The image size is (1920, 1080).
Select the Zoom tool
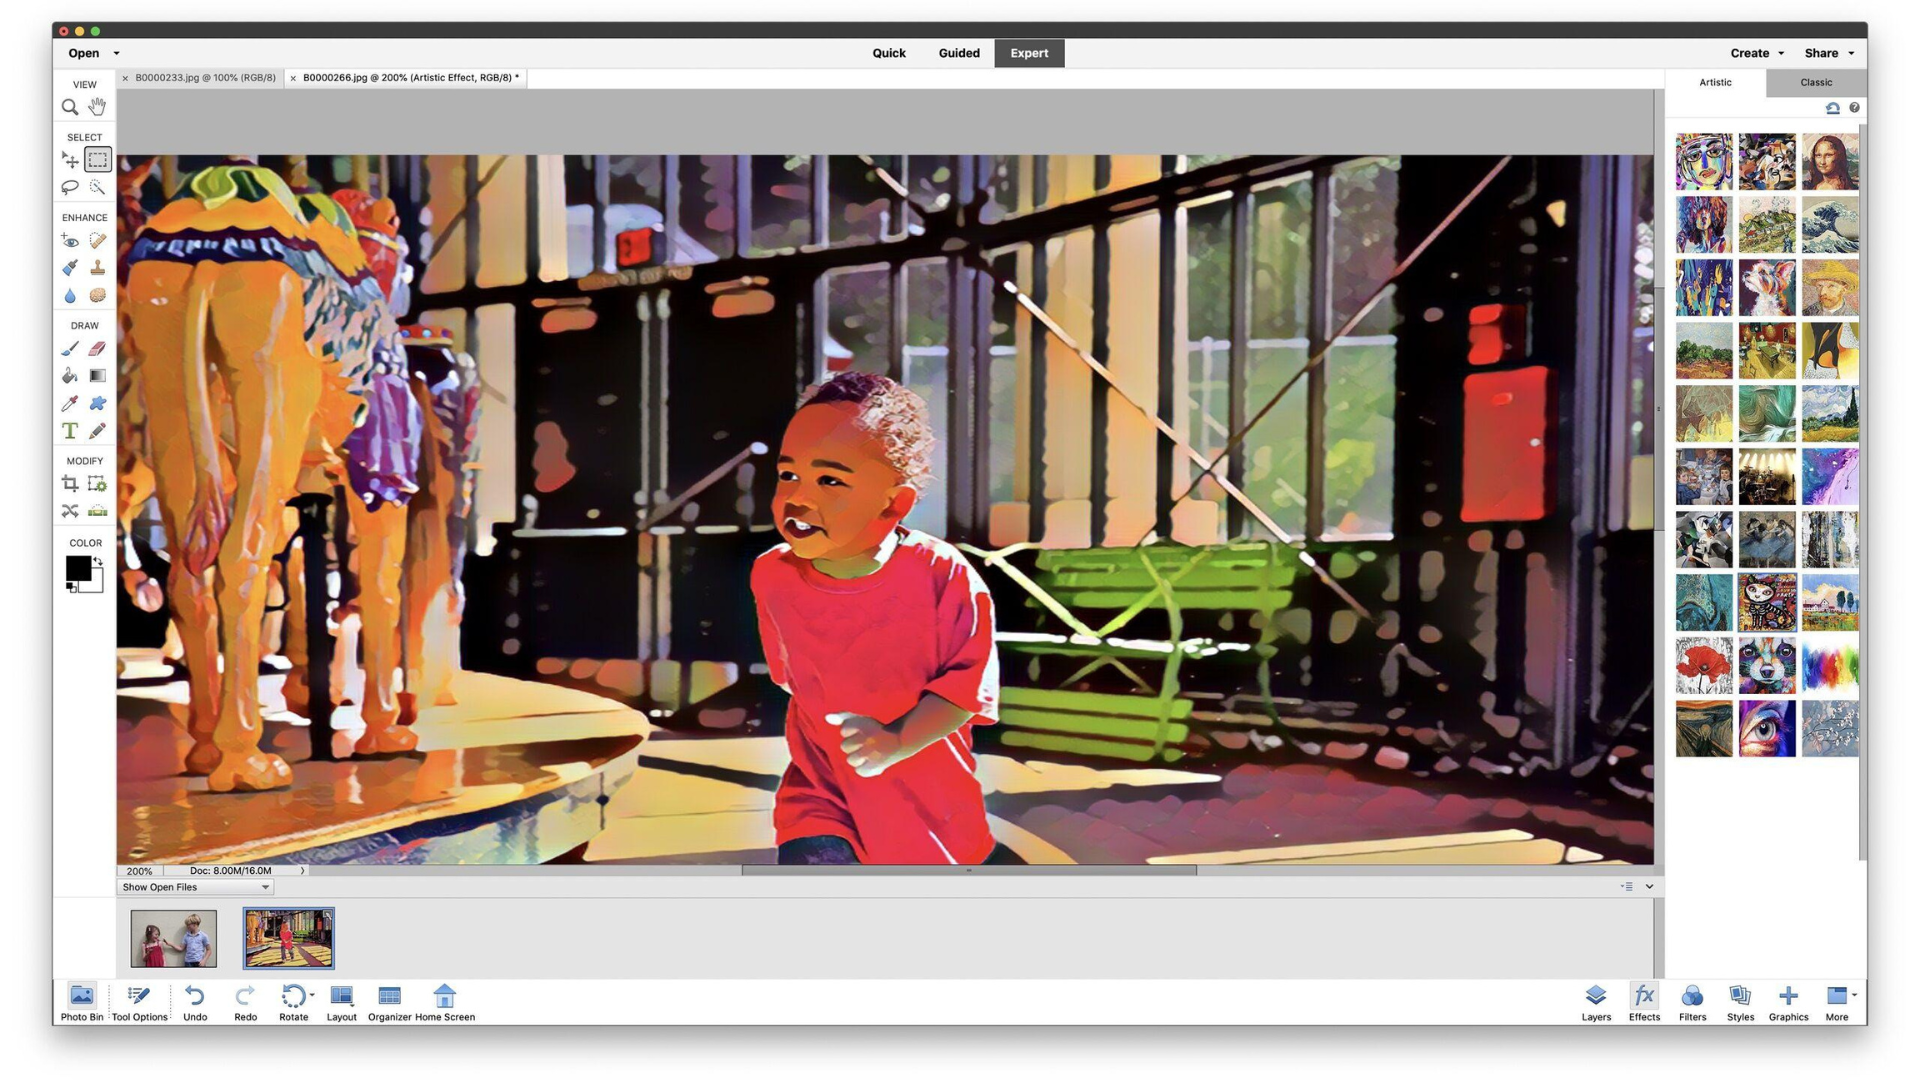(x=70, y=107)
